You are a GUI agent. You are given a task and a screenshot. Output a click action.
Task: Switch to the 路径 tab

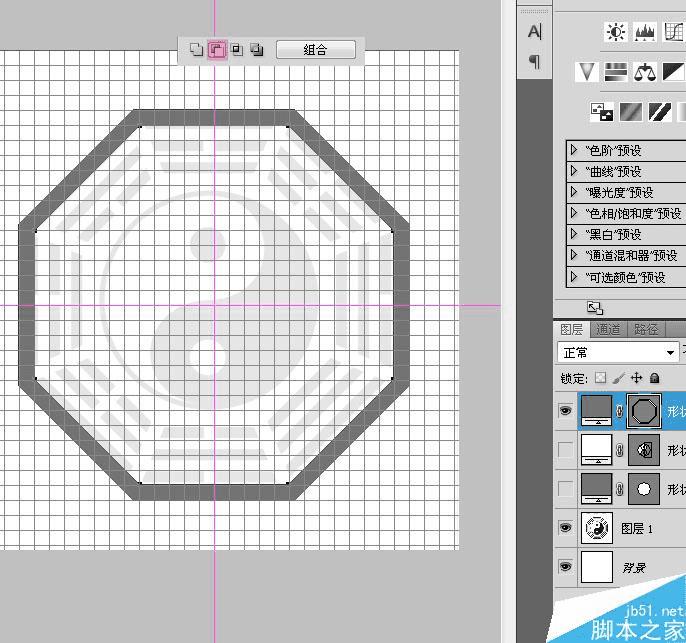pyautogui.click(x=646, y=329)
